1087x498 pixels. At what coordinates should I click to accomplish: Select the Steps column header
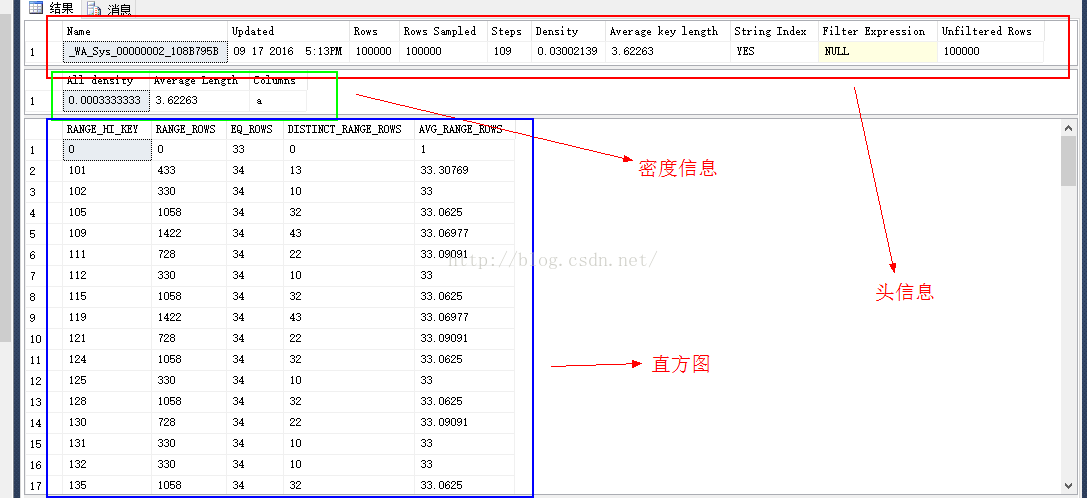pyautogui.click(x=509, y=31)
